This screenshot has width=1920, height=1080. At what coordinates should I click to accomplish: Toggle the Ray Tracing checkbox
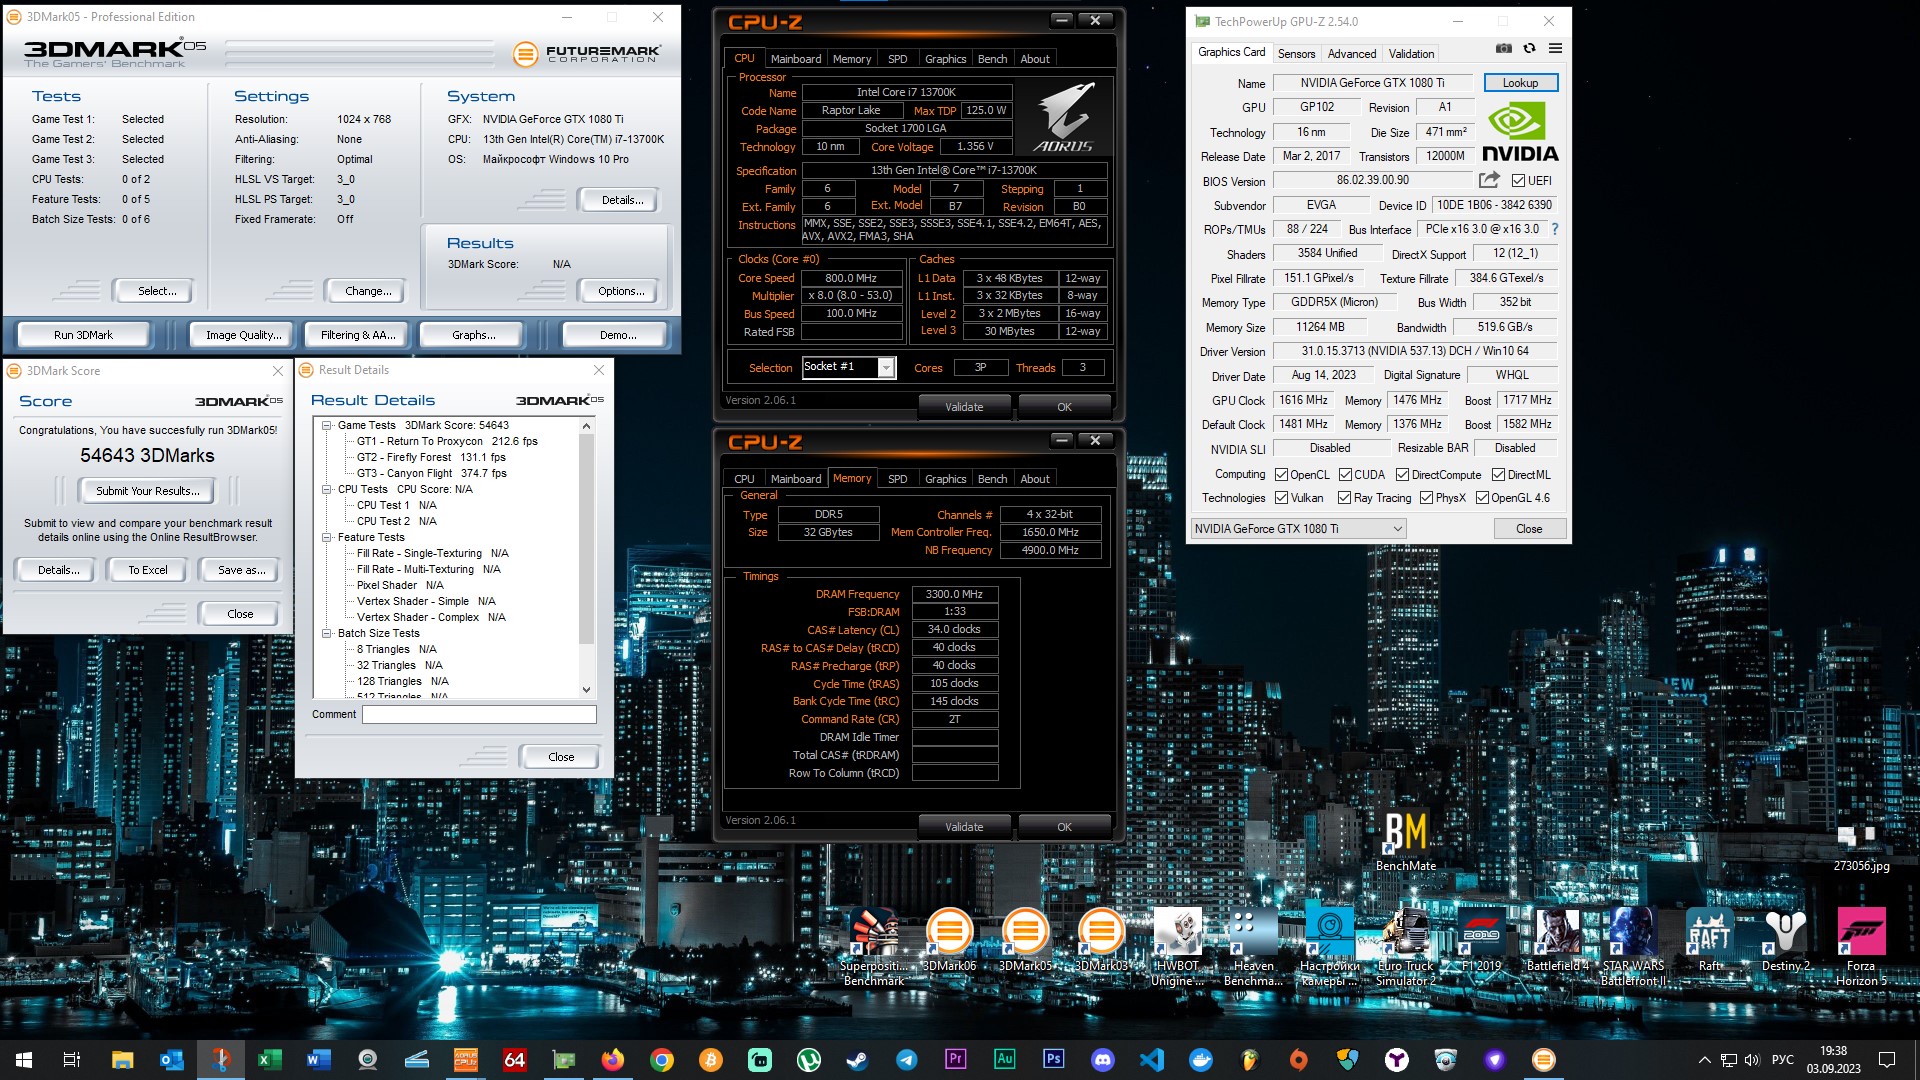click(x=1345, y=498)
